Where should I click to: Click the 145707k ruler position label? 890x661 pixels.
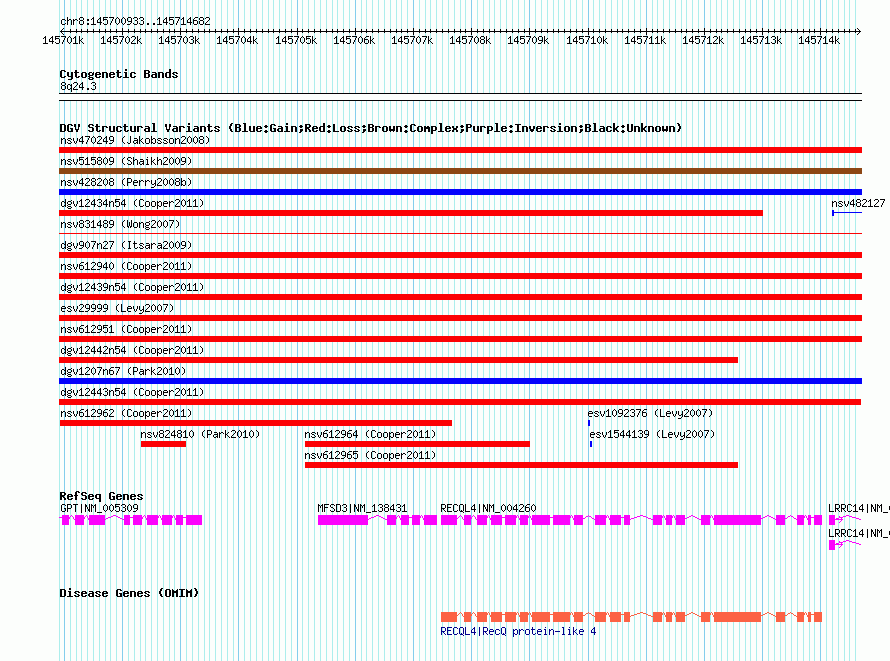click(412, 40)
